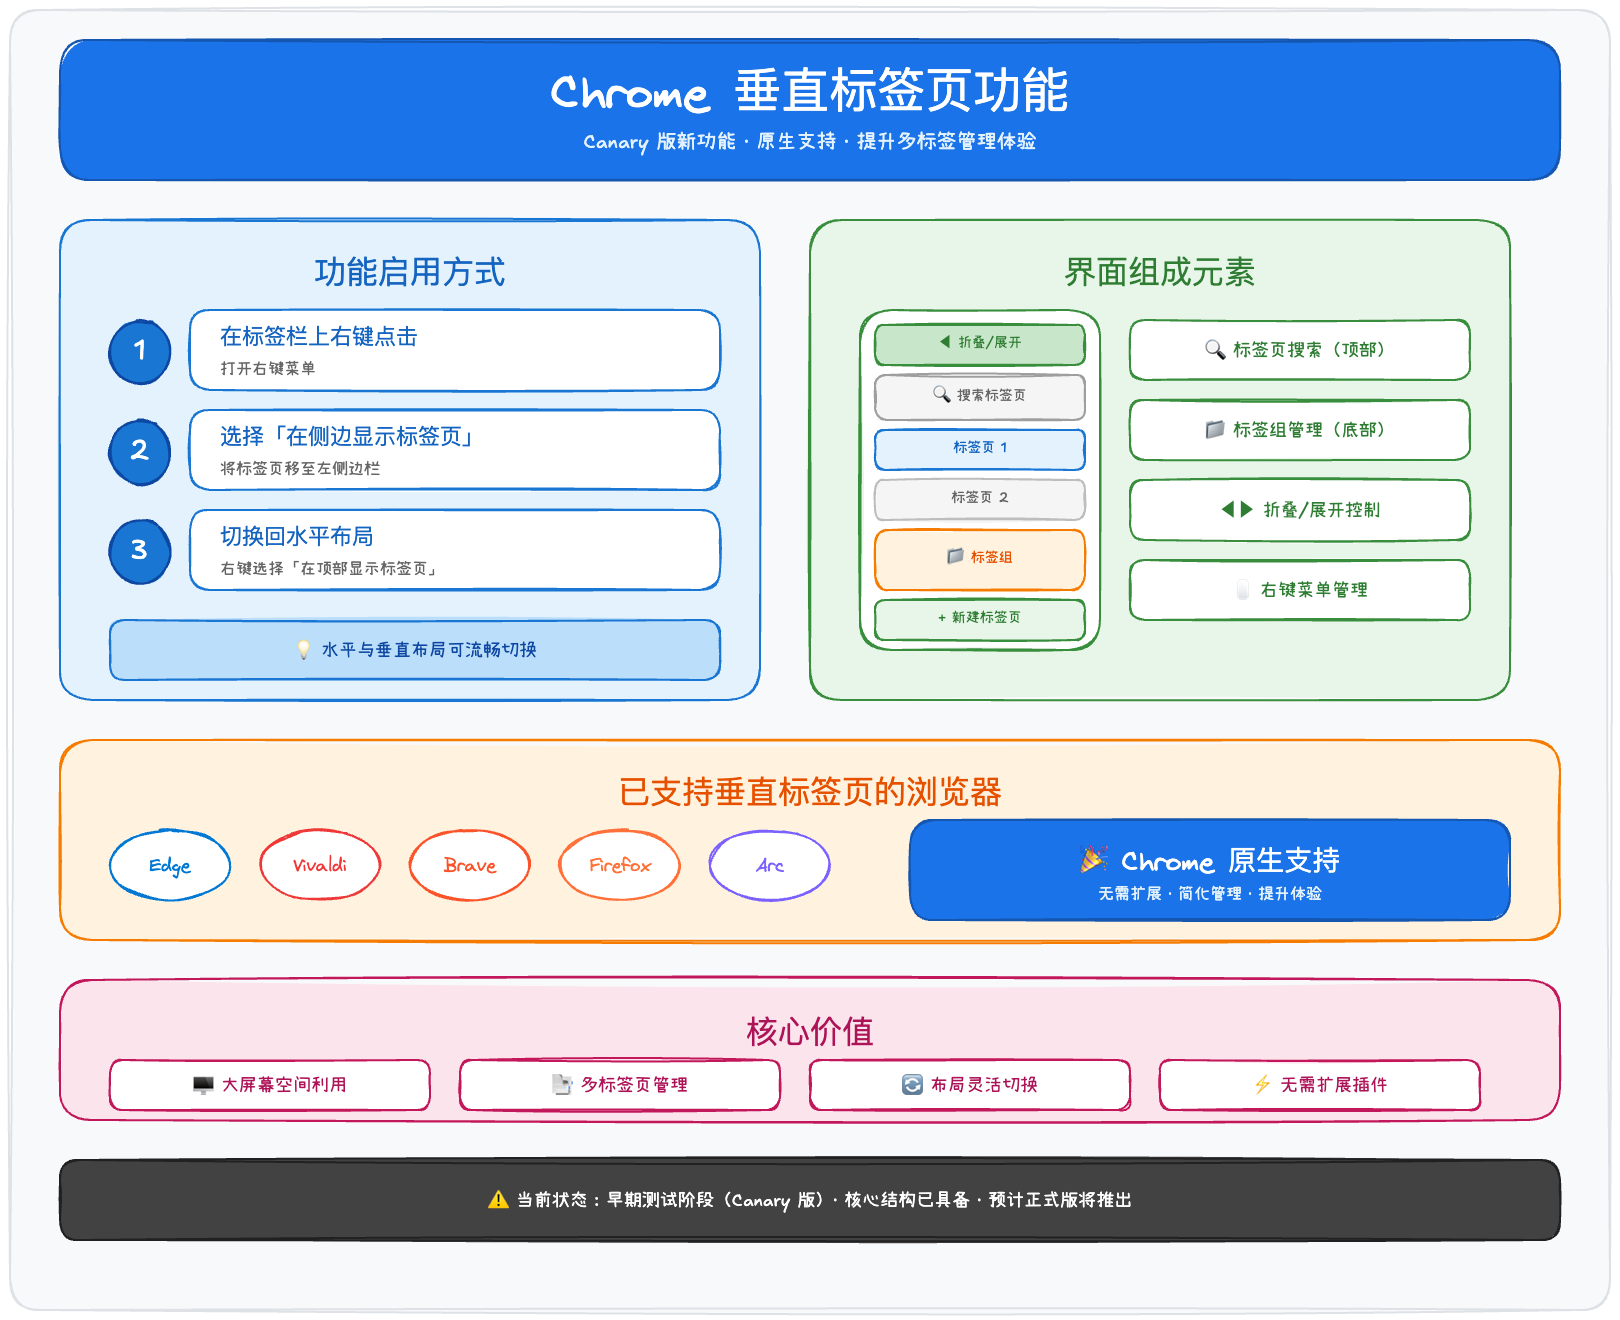Viewport: 1620px width, 1320px height.
Task: Select 标签页 2 in the vertical sidebar
Action: tap(979, 498)
